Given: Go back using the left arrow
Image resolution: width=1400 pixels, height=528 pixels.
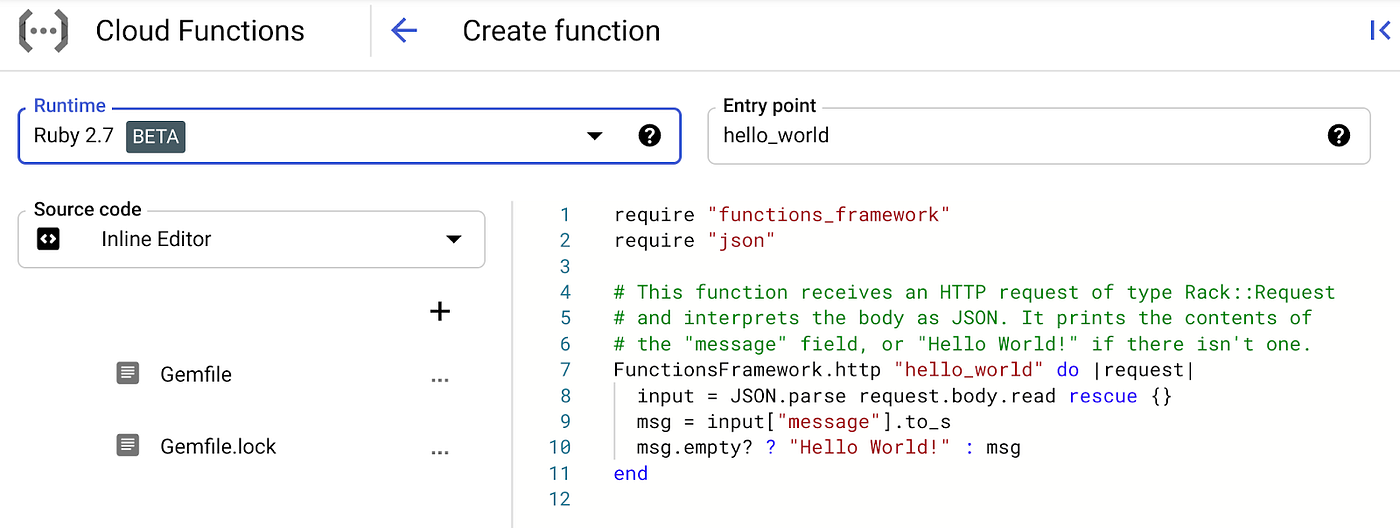Looking at the screenshot, I should (x=404, y=31).
